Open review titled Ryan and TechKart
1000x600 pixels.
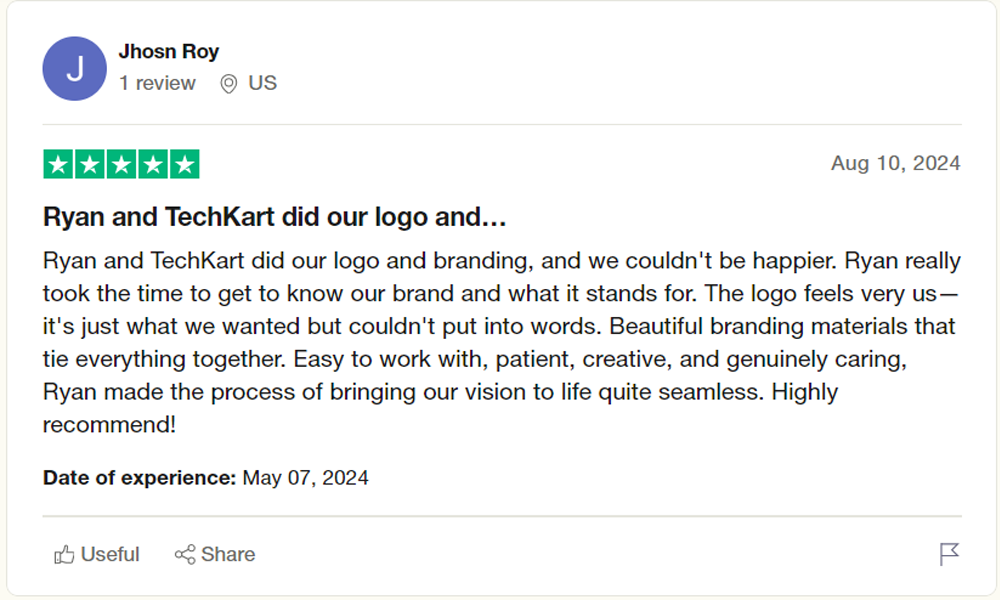coord(274,217)
